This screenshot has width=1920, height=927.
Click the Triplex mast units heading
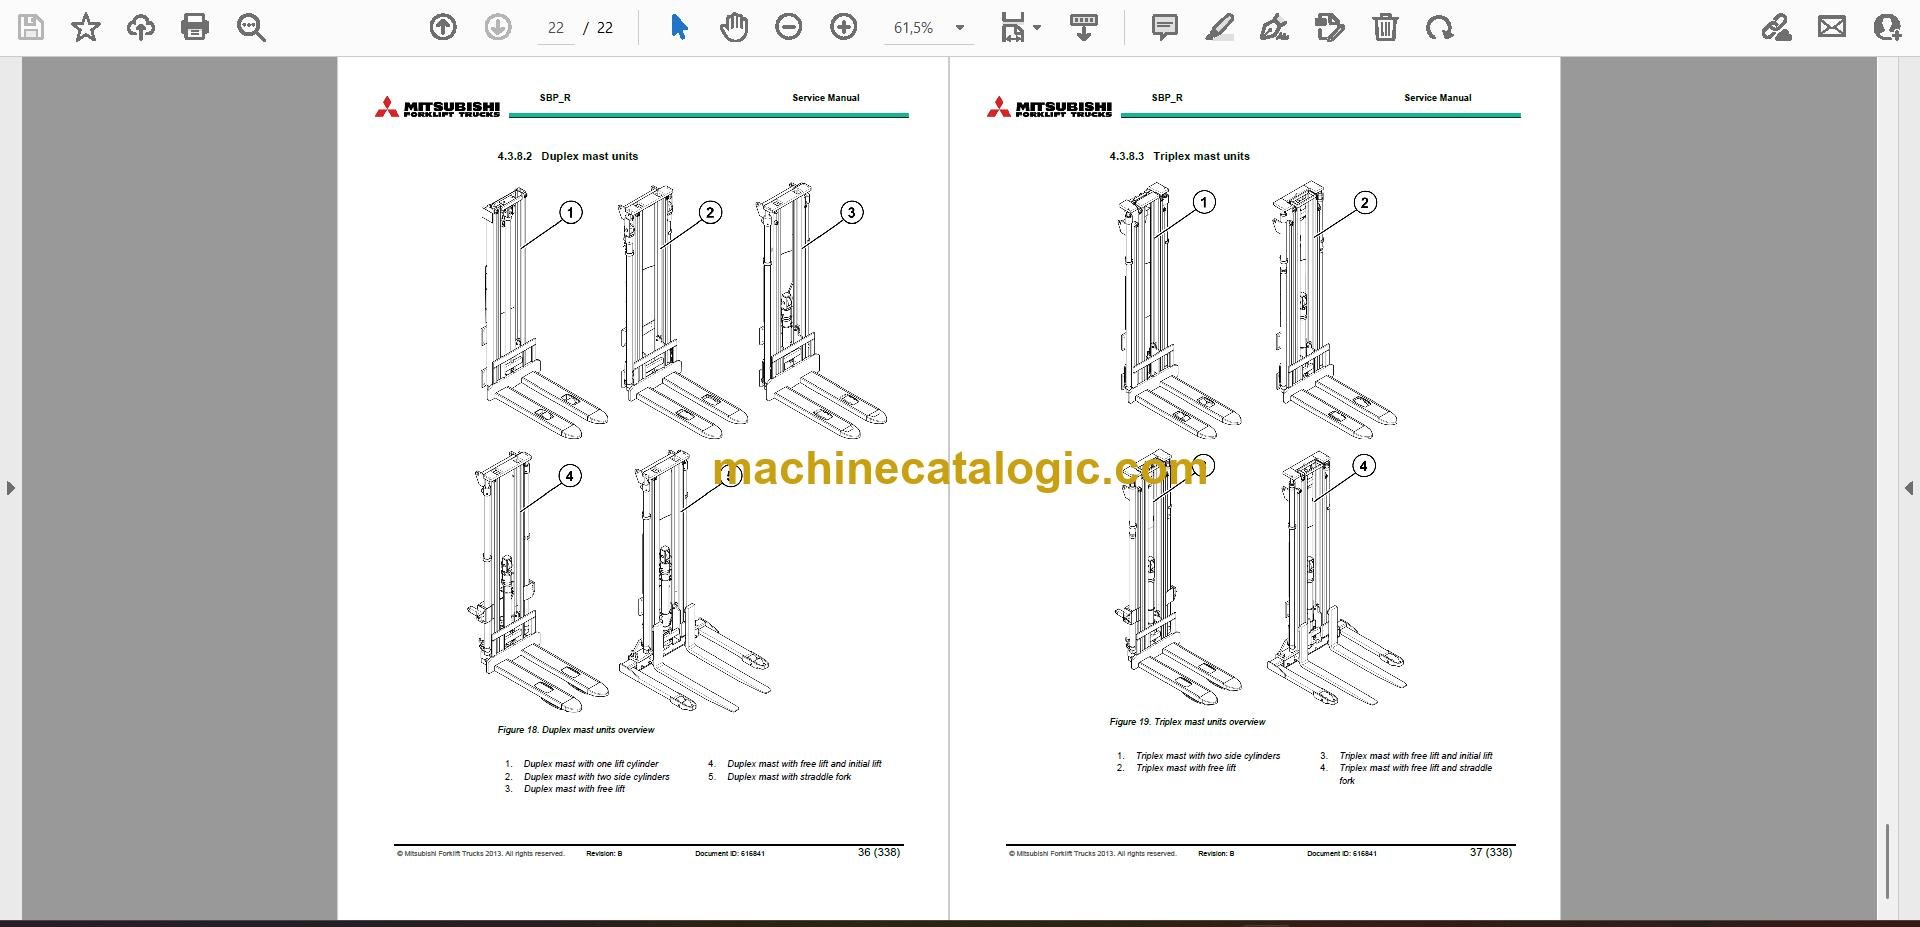tap(1179, 156)
